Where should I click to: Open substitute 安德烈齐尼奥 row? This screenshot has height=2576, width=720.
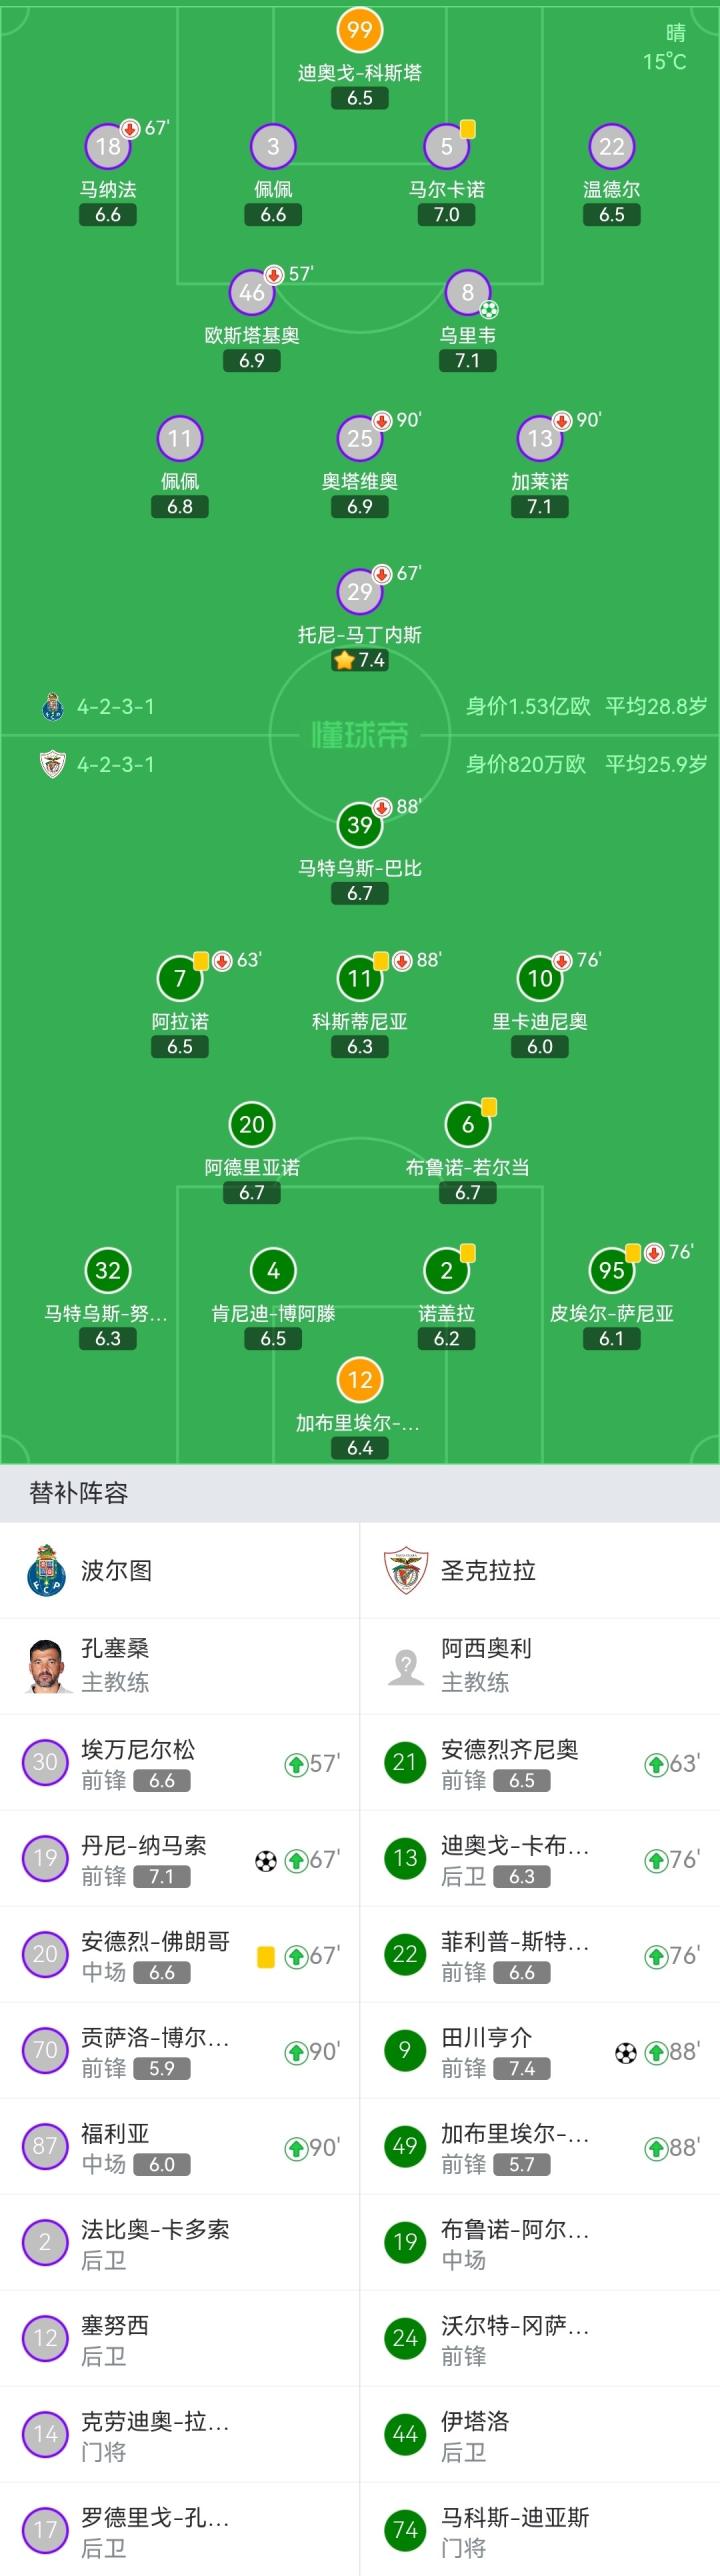[540, 1763]
